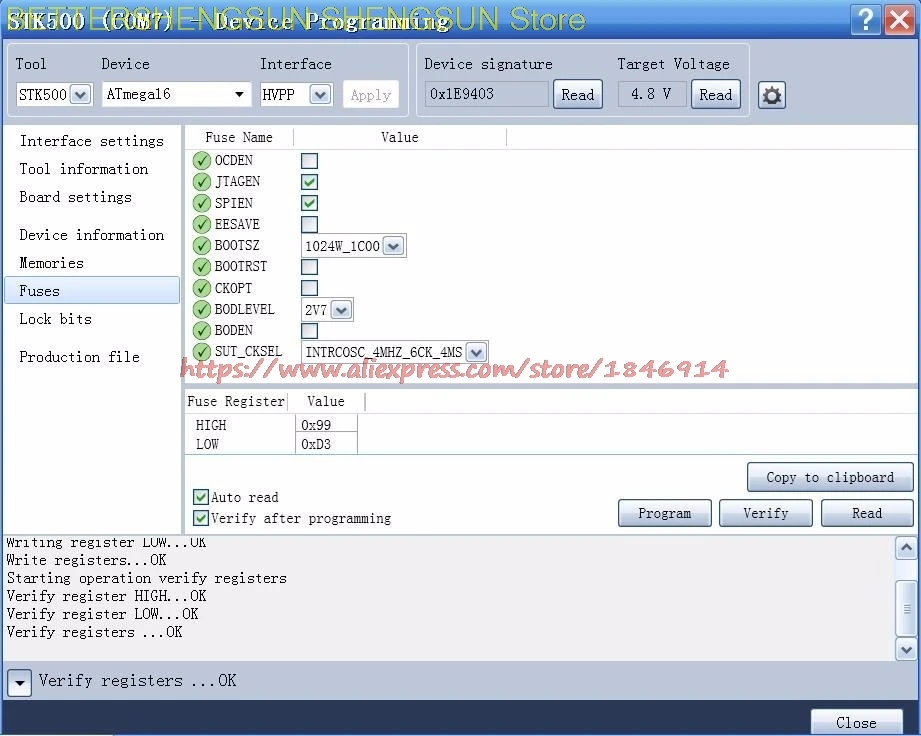Viewport: 921px width, 736px height.
Task: Click the CKOPT fuse status icon
Action: click(x=201, y=288)
